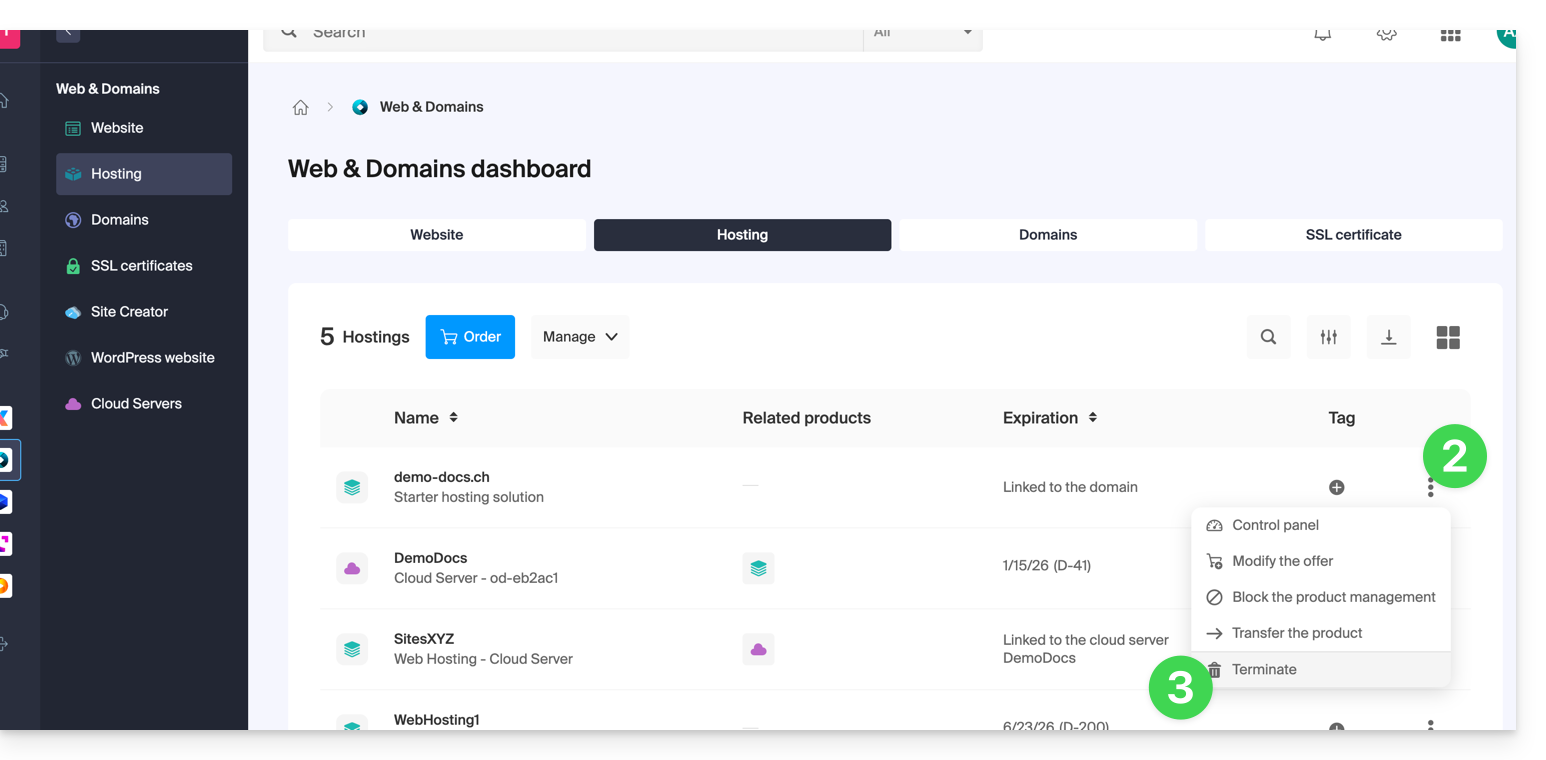Choose Modify the offer menu entry
The height and width of the screenshot is (760, 1546).
click(x=1282, y=561)
